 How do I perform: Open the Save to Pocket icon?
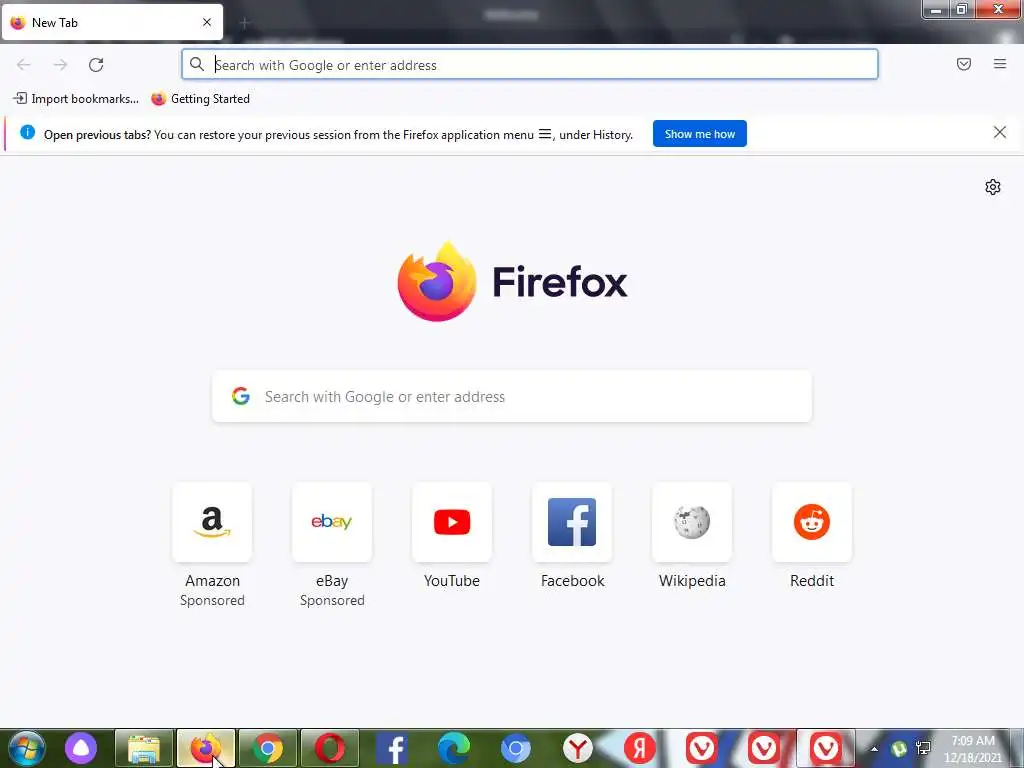(x=964, y=64)
